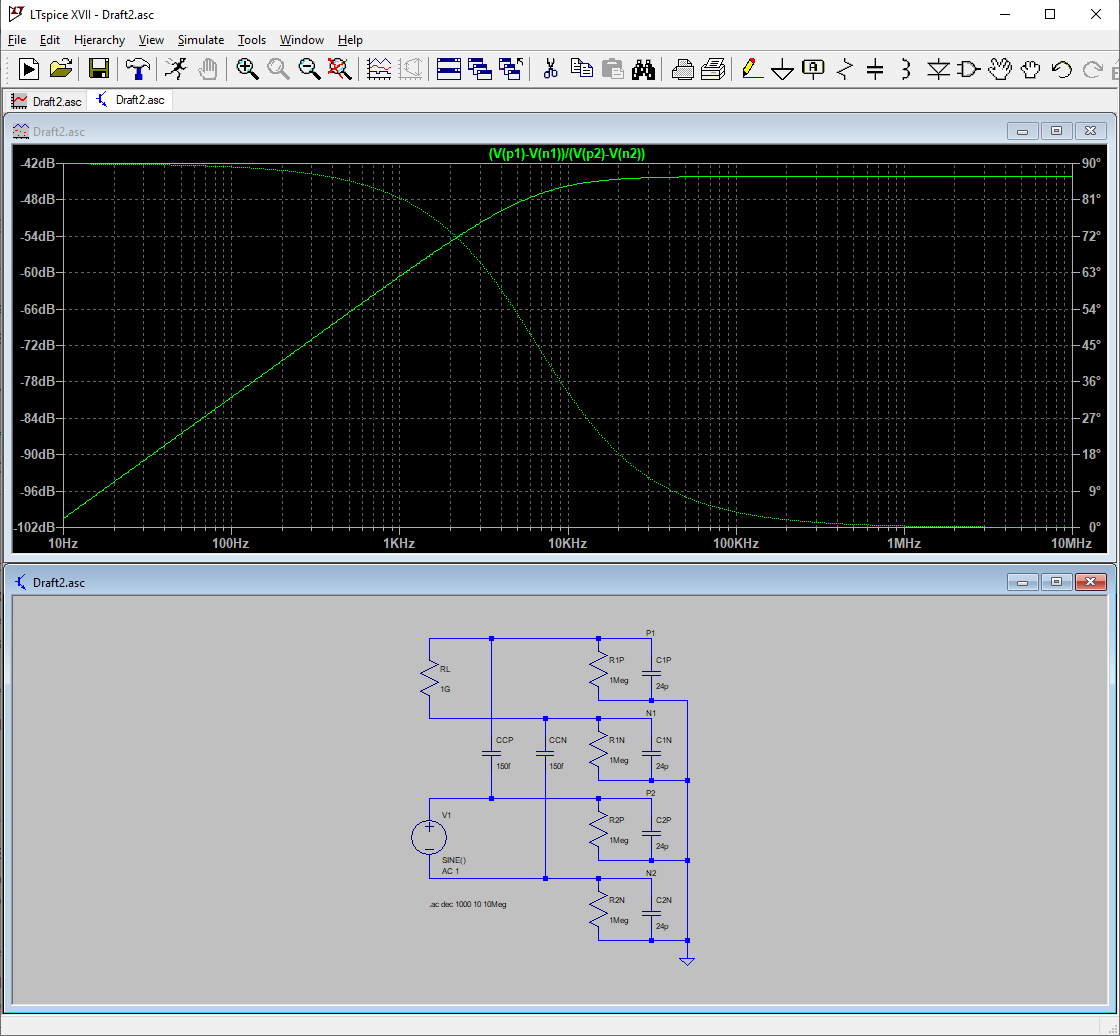
Task: Click the Save floppy disk icon
Action: [x=98, y=69]
